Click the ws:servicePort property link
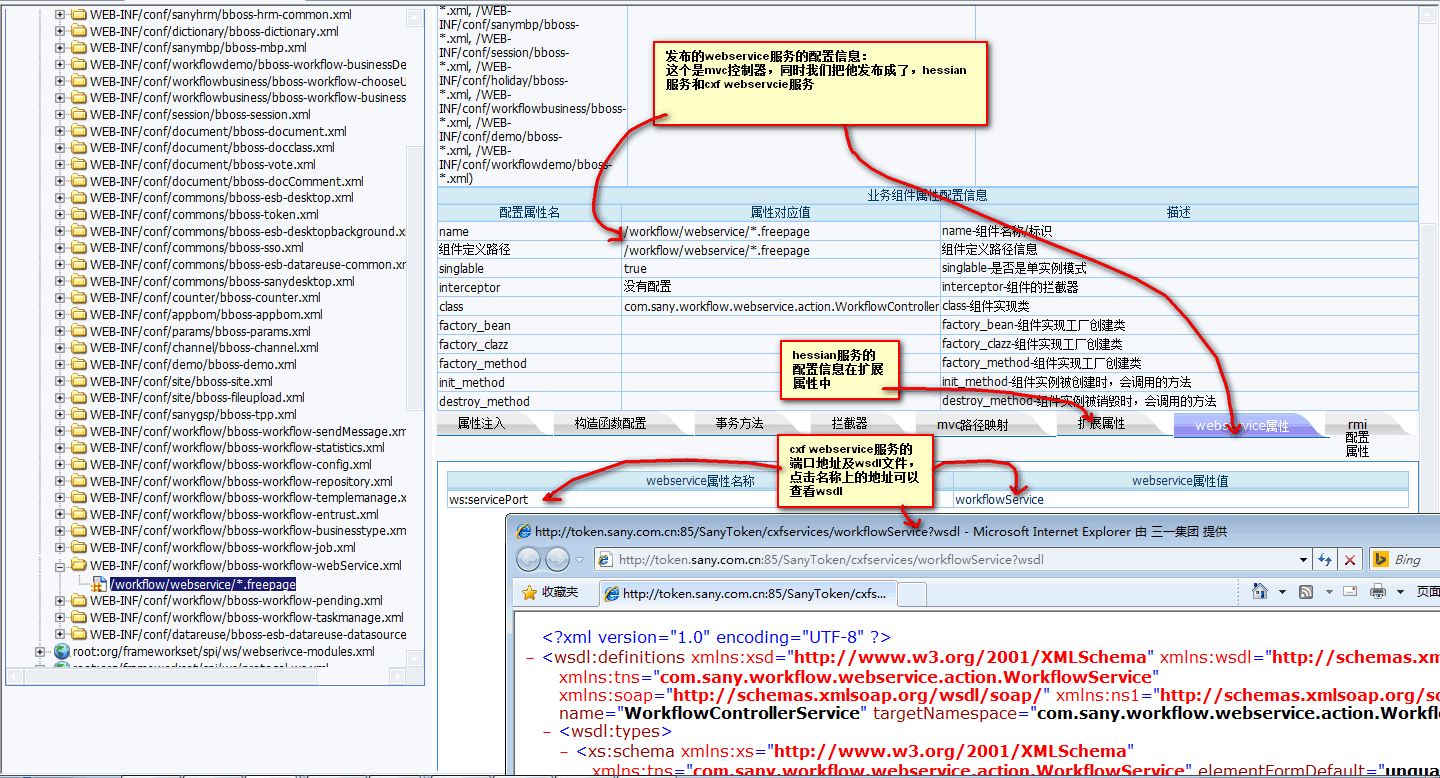The image size is (1440, 778). 489,499
